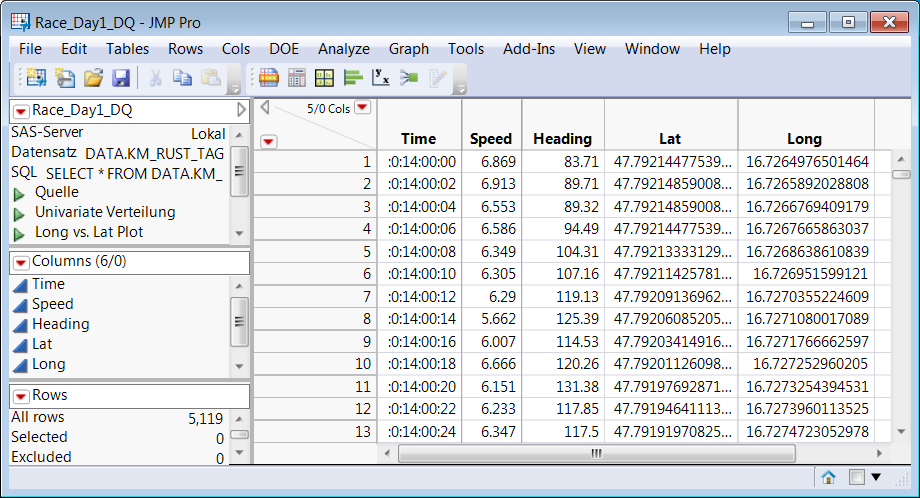Click the Copy icon in the toolbar
The image size is (920, 498).
tap(182, 77)
